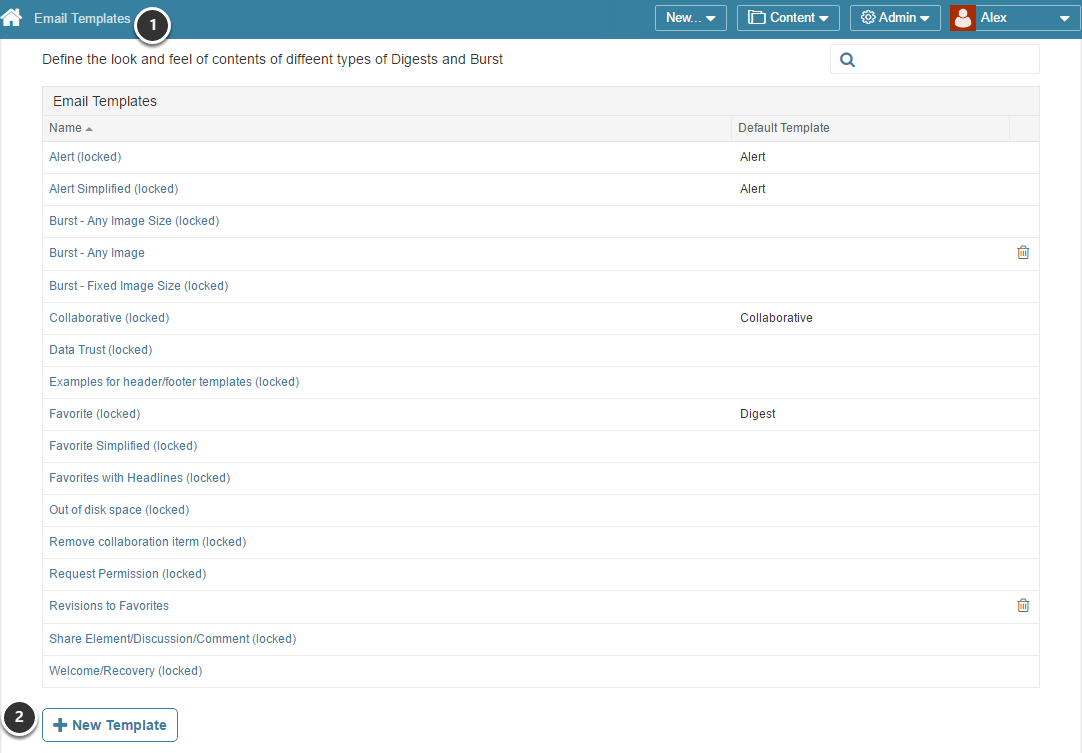Open the Favorite Simplified (locked) template
The height and width of the screenshot is (753, 1082).
pos(123,446)
